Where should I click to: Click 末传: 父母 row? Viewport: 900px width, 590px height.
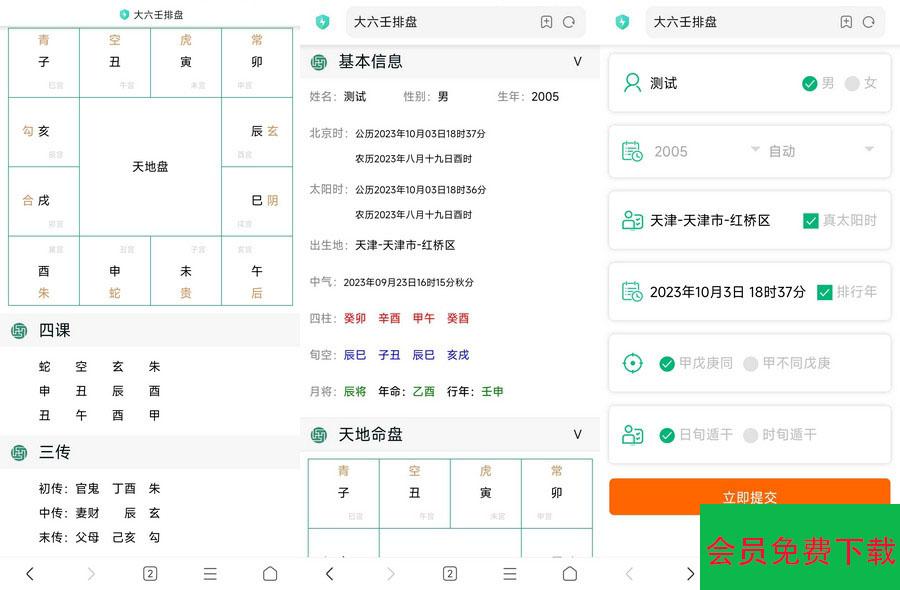tap(100, 537)
